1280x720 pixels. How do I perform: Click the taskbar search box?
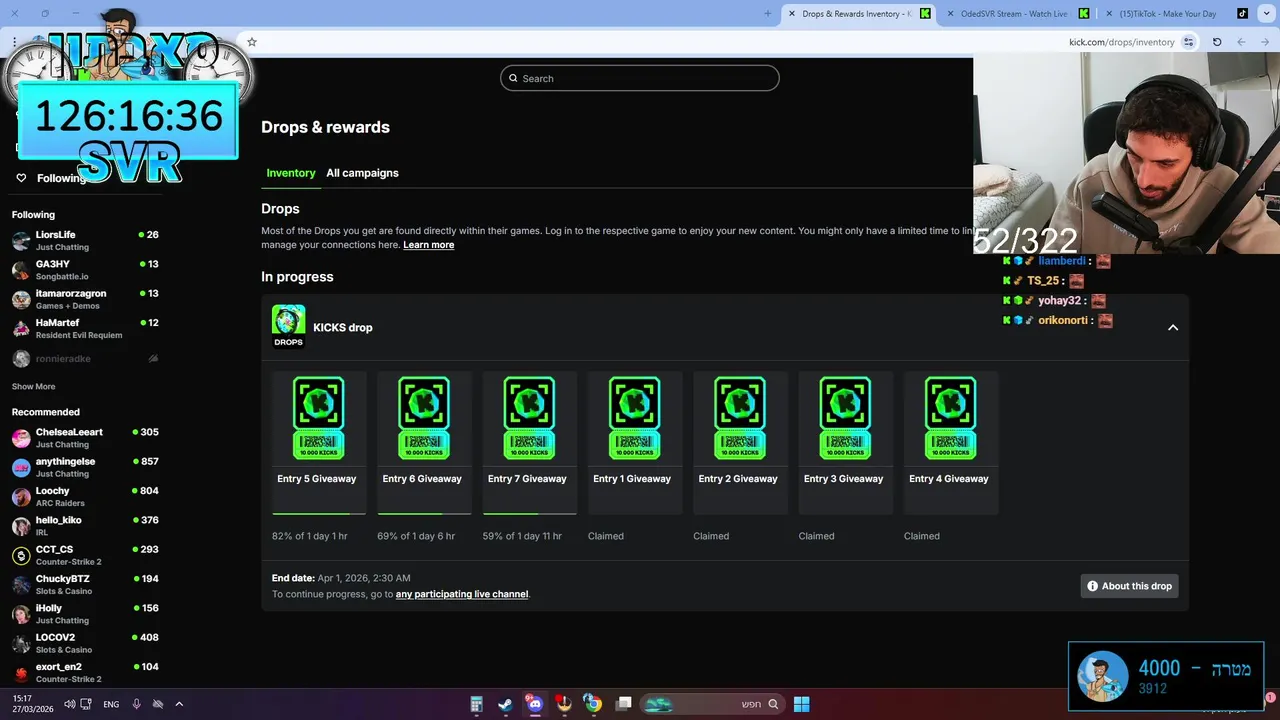coord(712,704)
